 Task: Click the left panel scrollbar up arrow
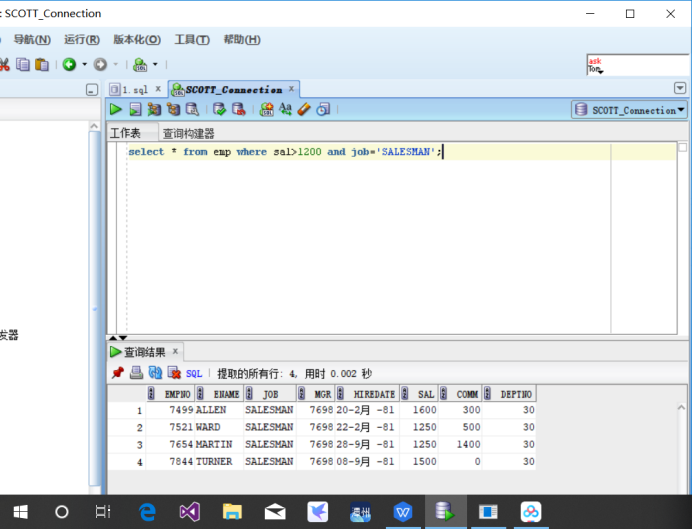click(x=94, y=126)
